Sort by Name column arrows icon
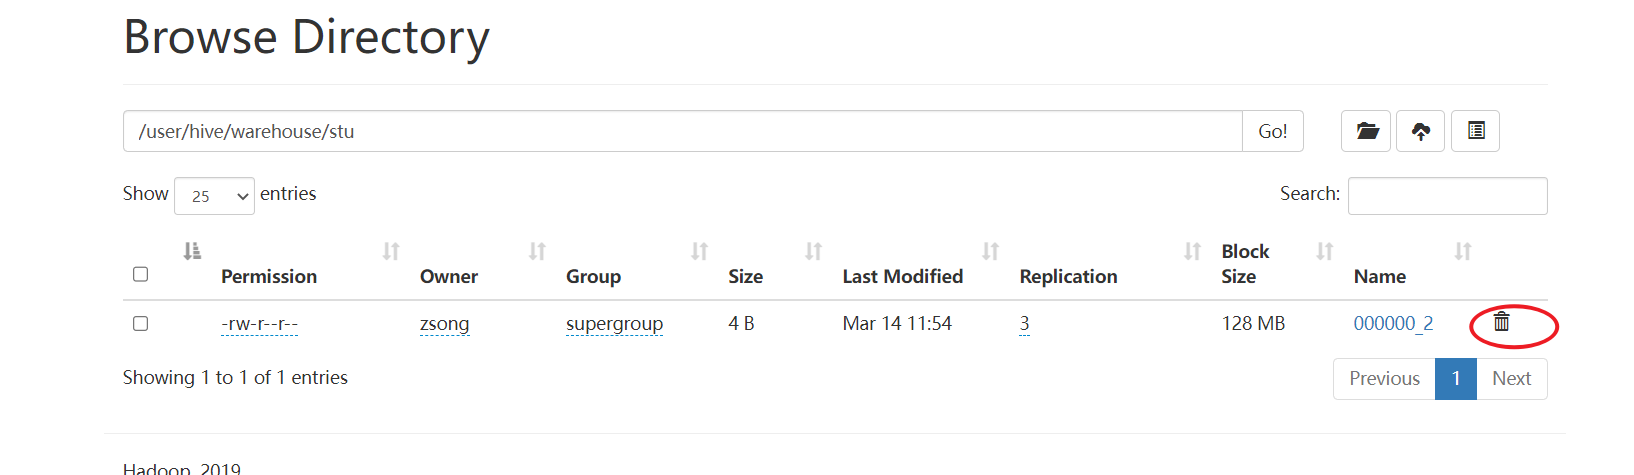The height and width of the screenshot is (475, 1634). tap(1462, 251)
